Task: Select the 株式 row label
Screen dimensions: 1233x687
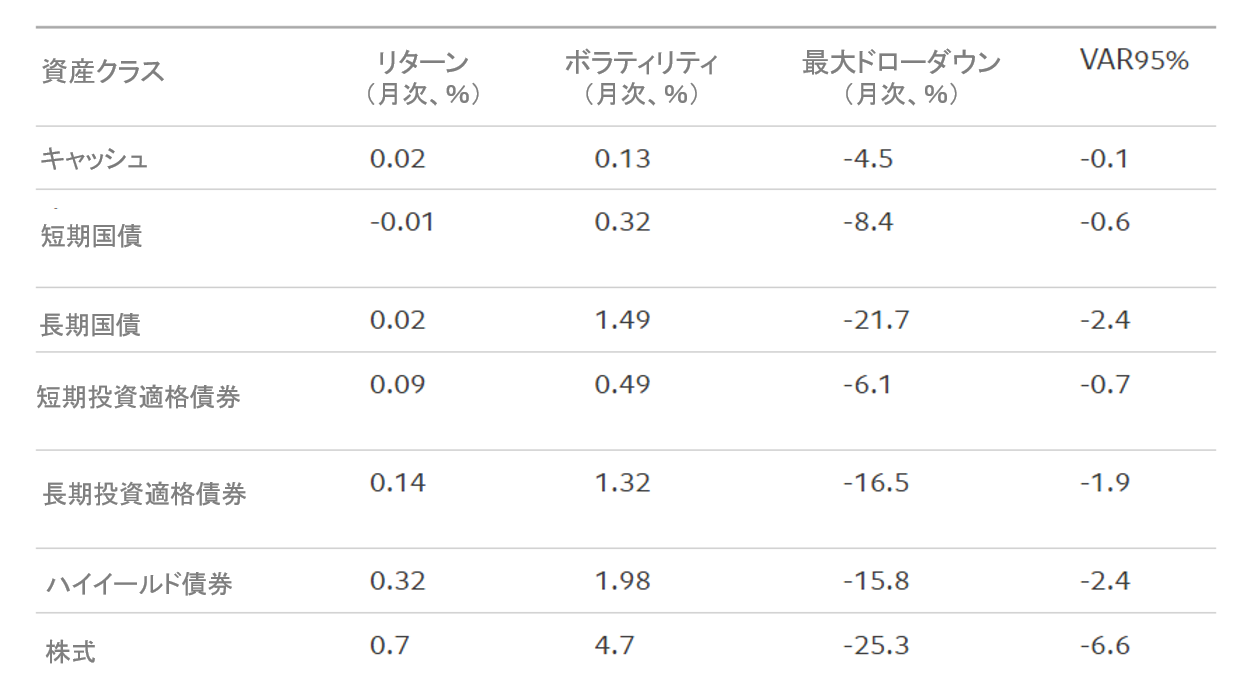Action: tap(71, 653)
